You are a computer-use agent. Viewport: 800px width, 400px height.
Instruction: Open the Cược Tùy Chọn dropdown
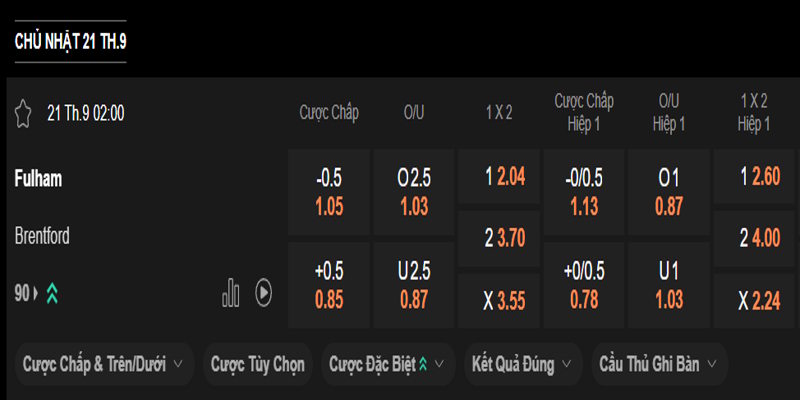(x=258, y=365)
